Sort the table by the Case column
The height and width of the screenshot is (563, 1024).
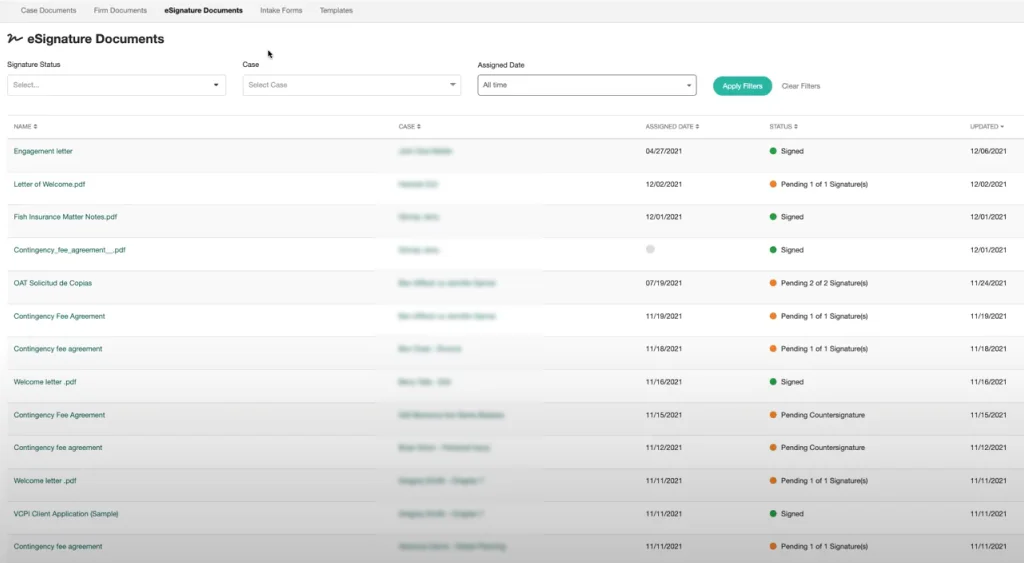(409, 127)
